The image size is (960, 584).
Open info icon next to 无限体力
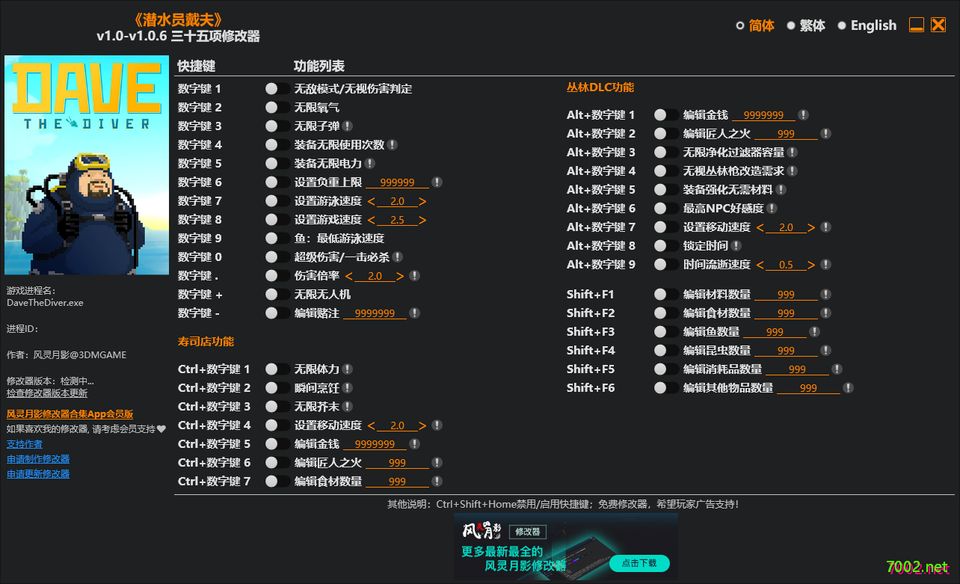click(347, 369)
